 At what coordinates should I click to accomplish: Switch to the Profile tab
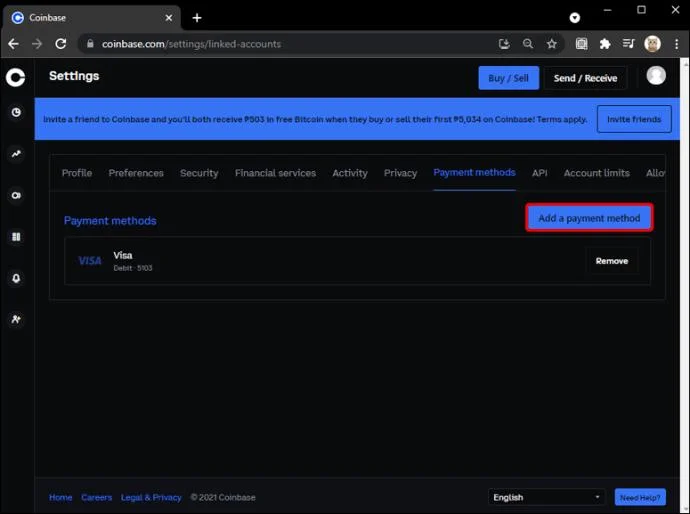click(x=77, y=173)
